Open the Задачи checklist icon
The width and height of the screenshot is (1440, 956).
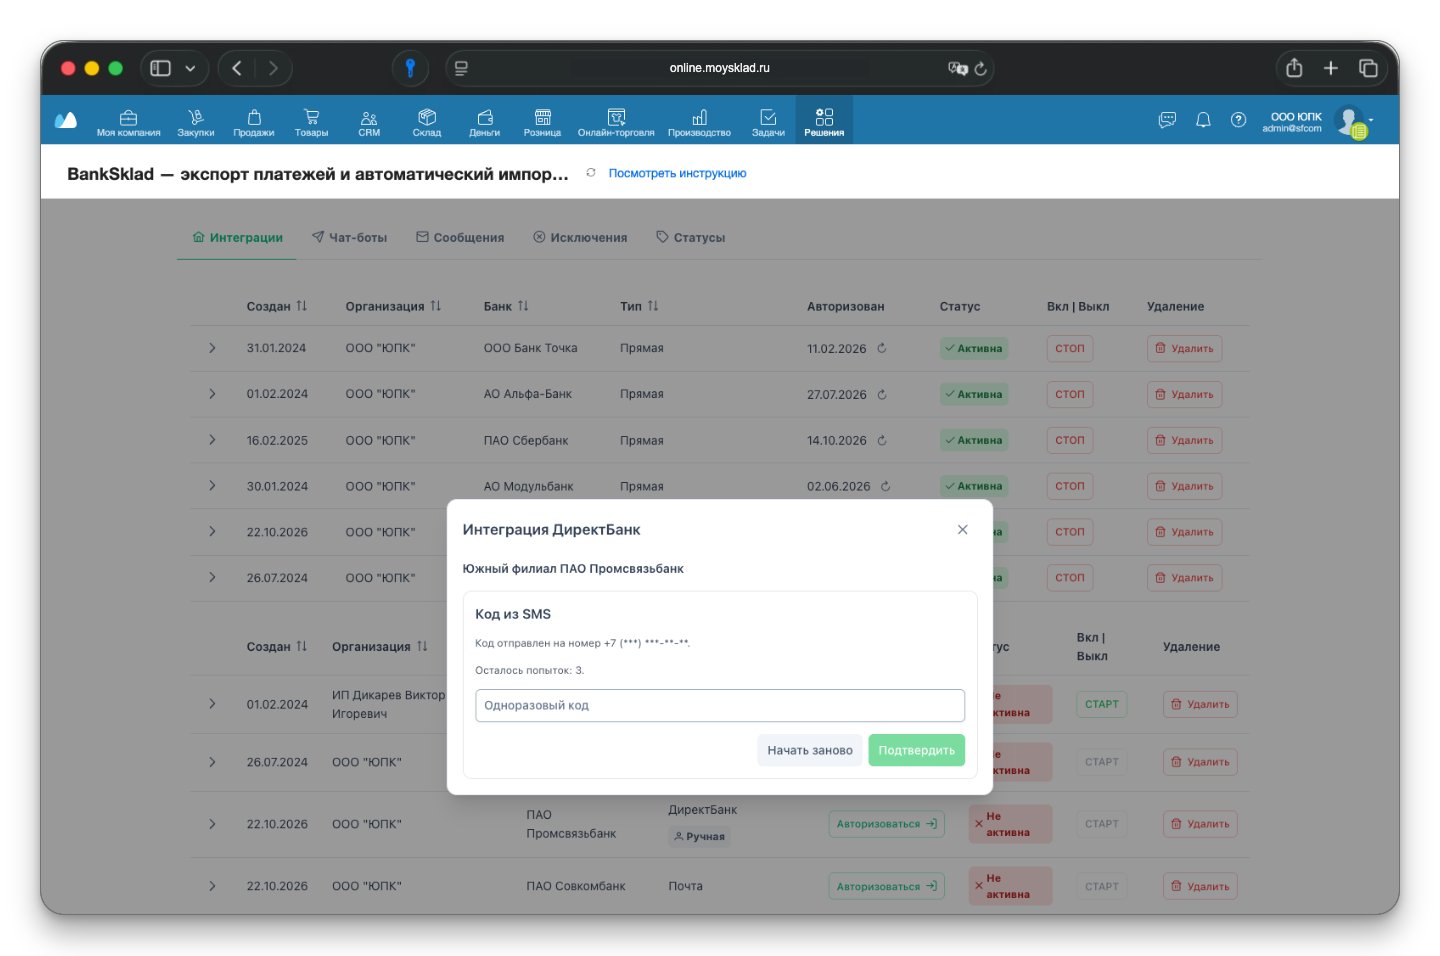point(768,116)
